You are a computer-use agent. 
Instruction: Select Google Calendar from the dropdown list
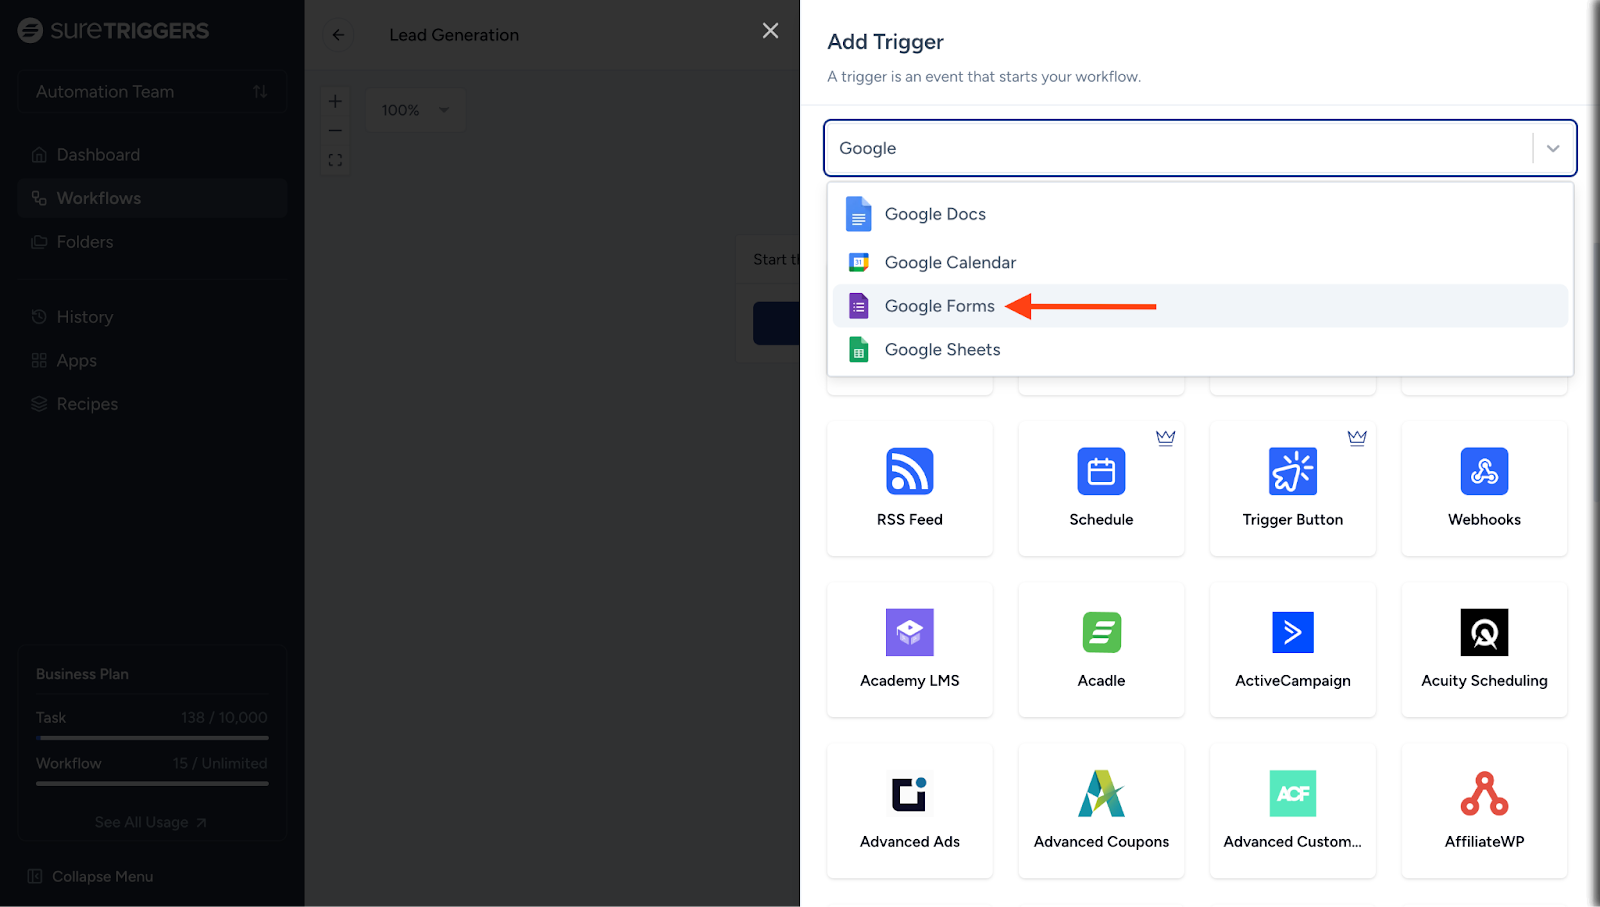point(1200,262)
